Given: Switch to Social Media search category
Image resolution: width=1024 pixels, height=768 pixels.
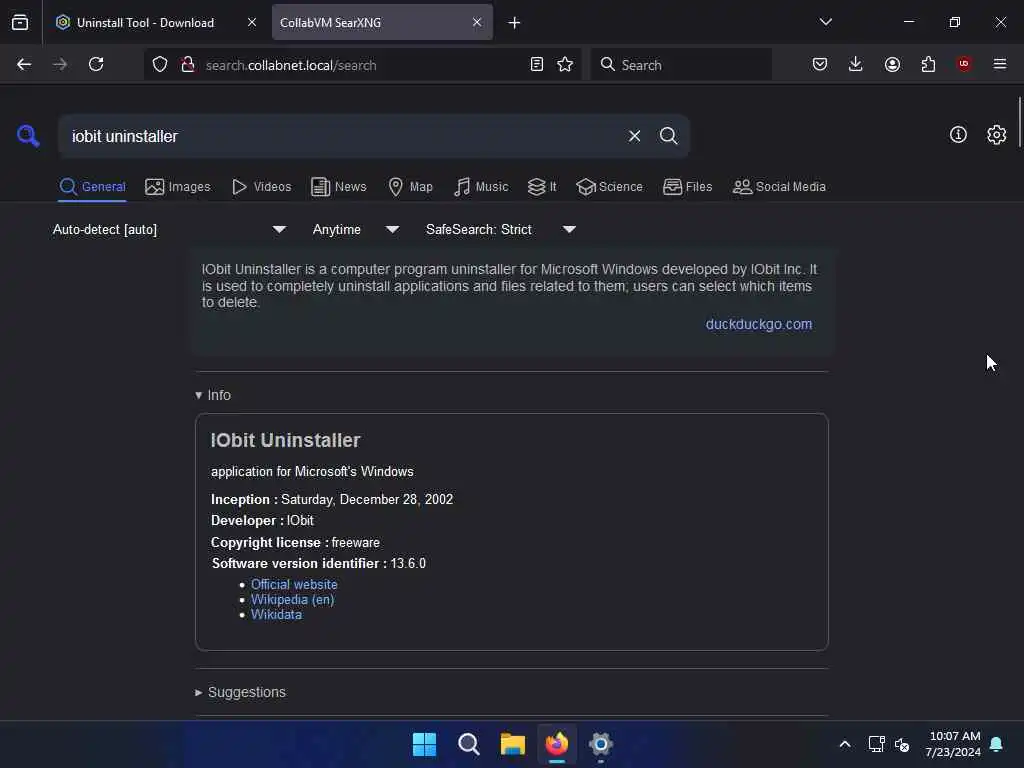Looking at the screenshot, I should point(779,187).
